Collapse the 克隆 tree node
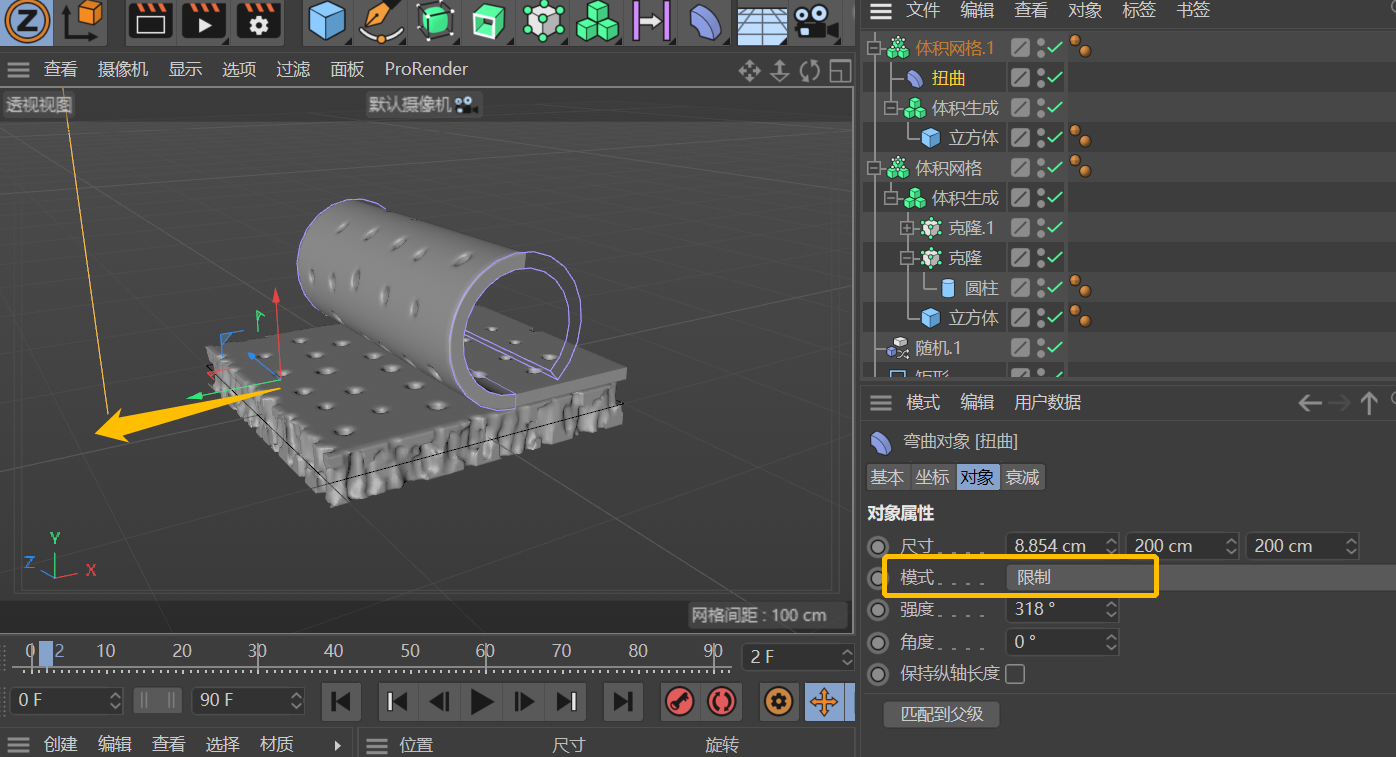 coord(907,258)
